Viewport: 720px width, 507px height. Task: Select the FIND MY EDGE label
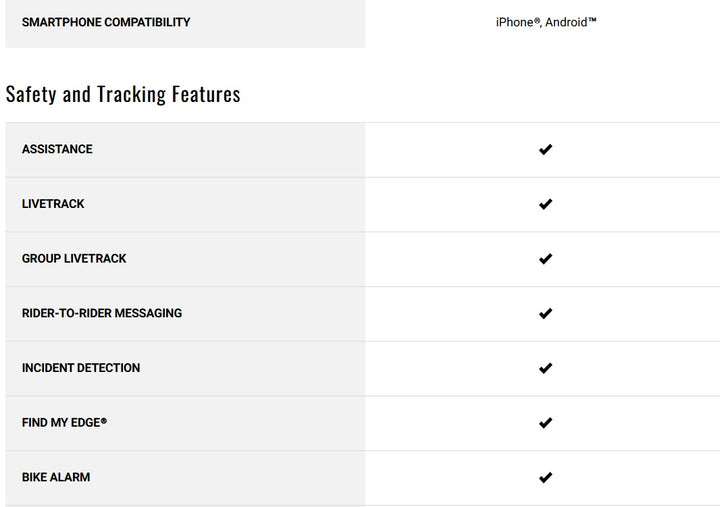coord(64,423)
